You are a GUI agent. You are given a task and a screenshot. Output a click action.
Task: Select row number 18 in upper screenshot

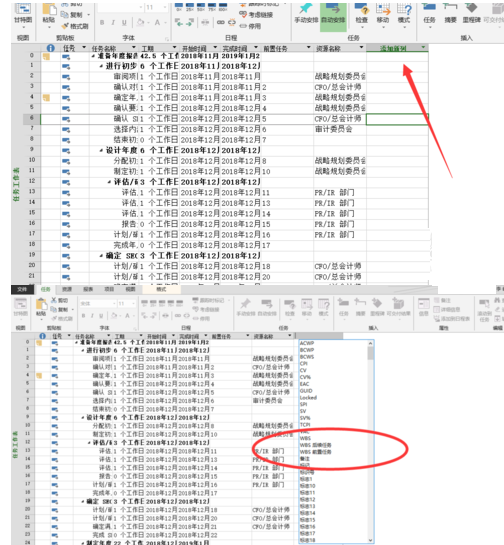click(32, 244)
